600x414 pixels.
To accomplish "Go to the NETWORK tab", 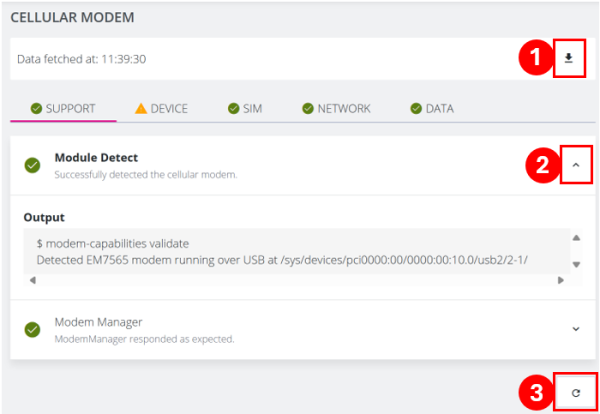I will pyautogui.click(x=336, y=108).
